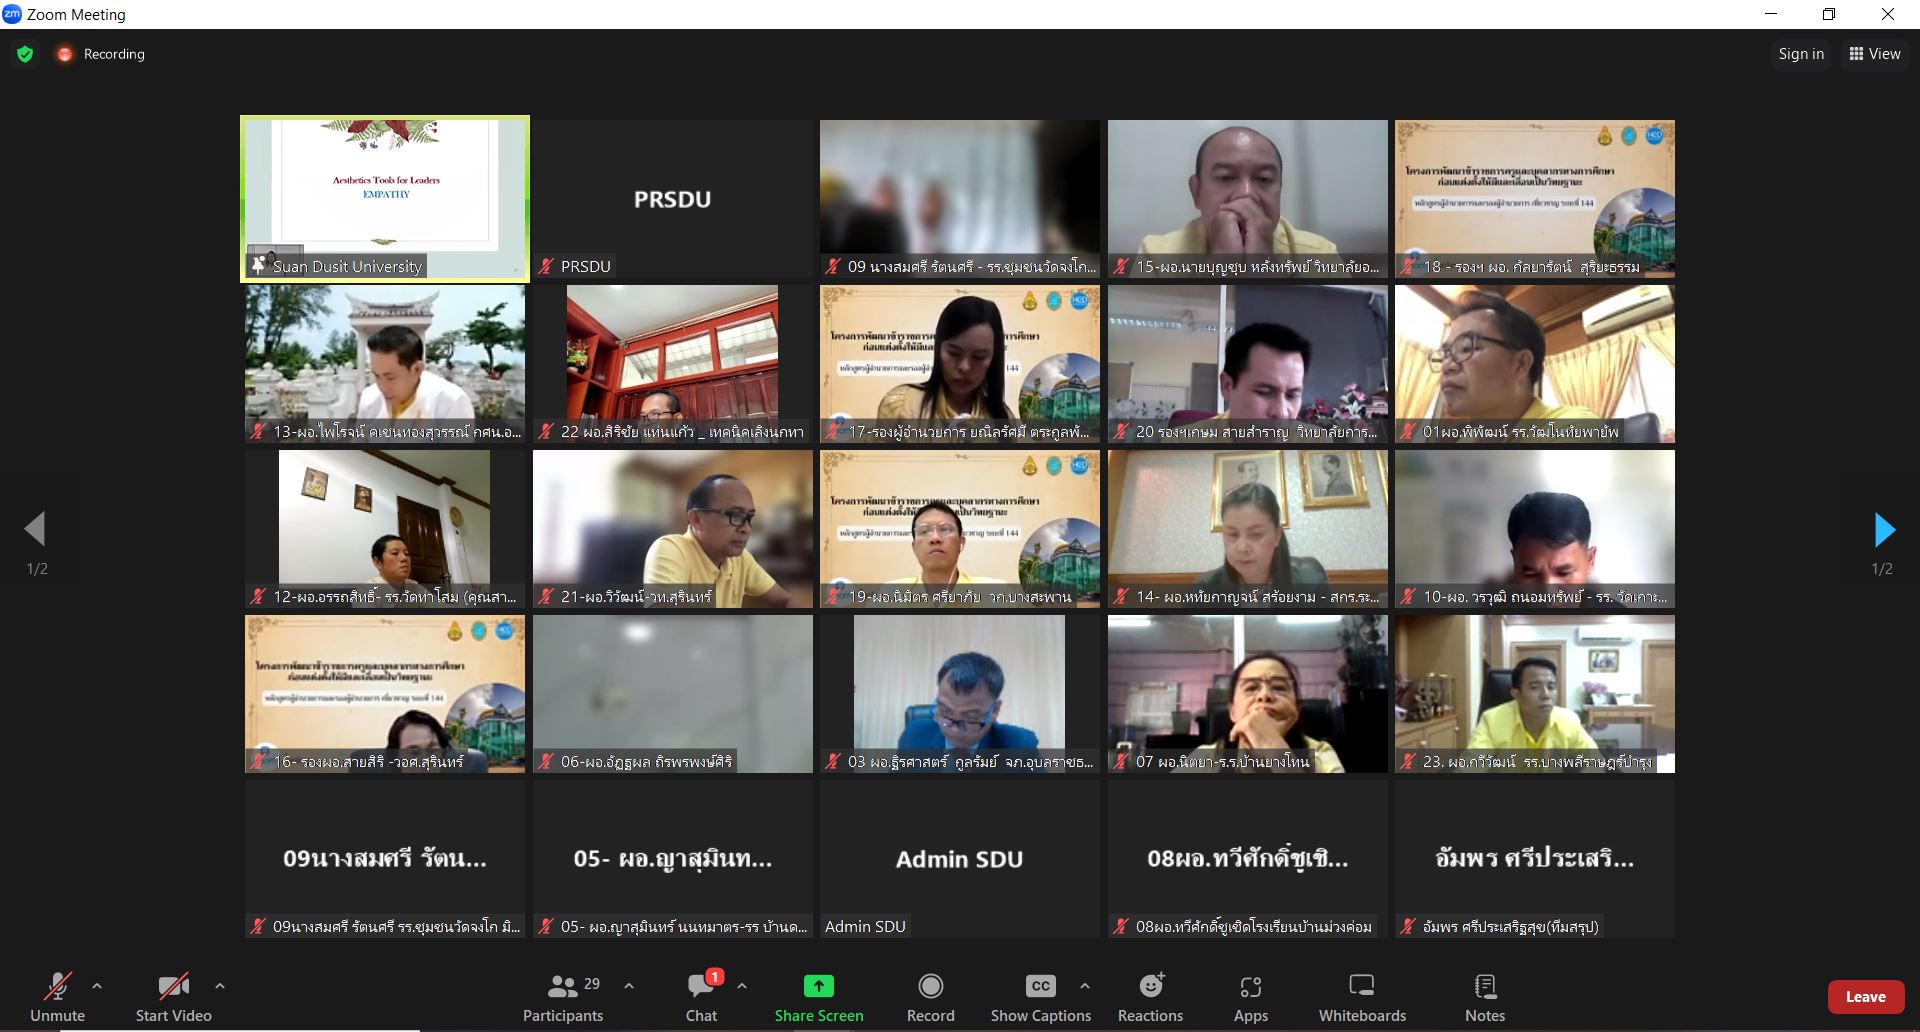Click the red Leave button

tap(1865, 997)
